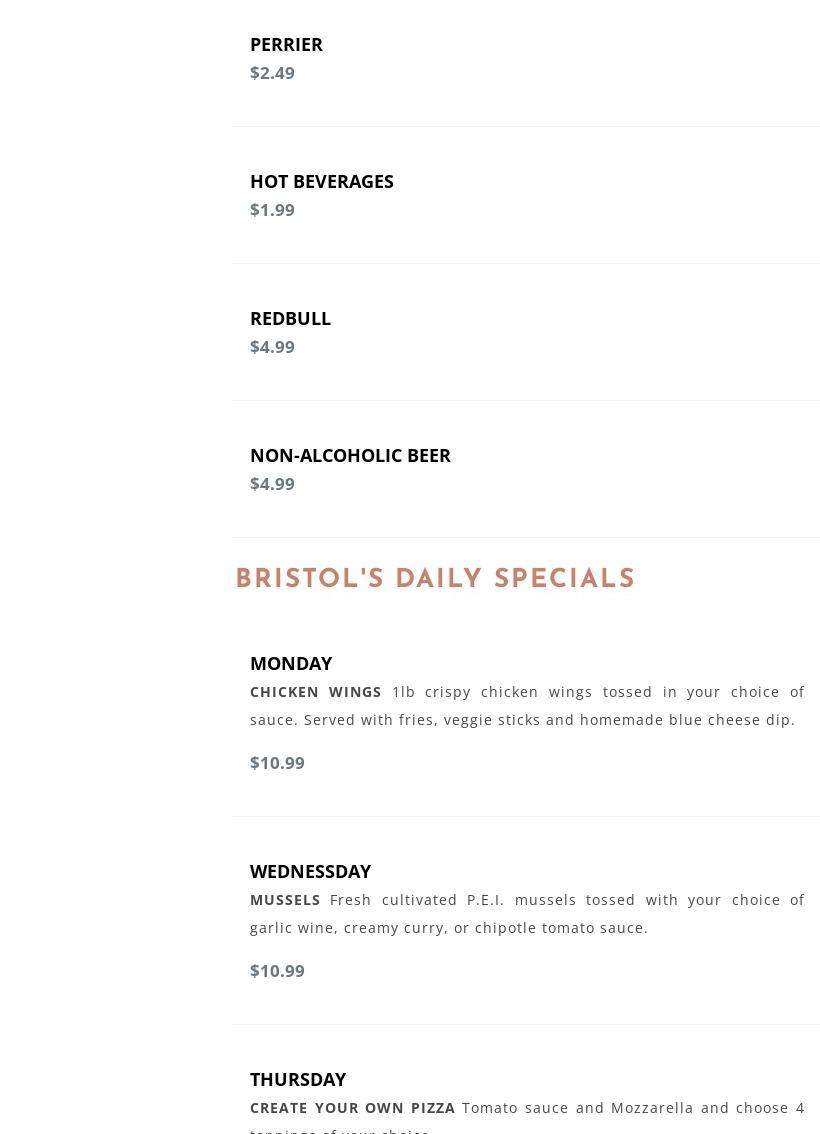Select the CHICKEN WINGS bold label
Screen dimensions: 820x1134
pyautogui.click(x=316, y=692)
